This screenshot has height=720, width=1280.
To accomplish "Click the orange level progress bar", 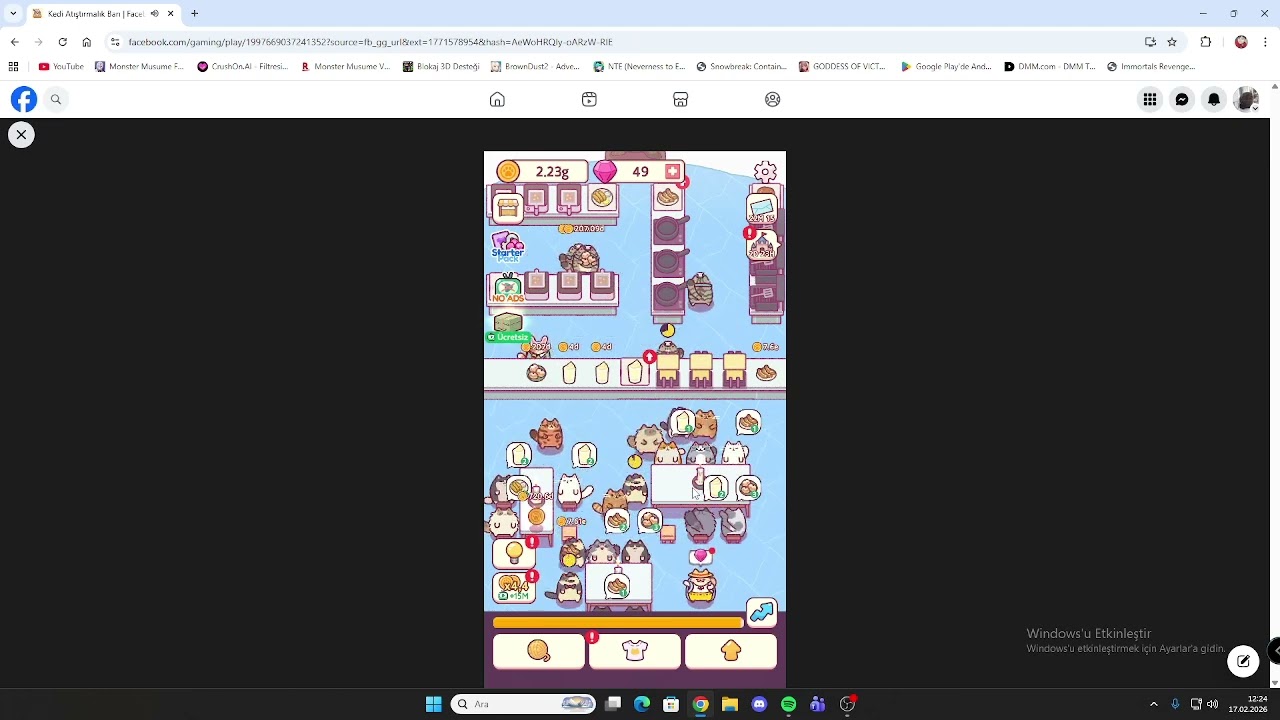I will click(618, 623).
